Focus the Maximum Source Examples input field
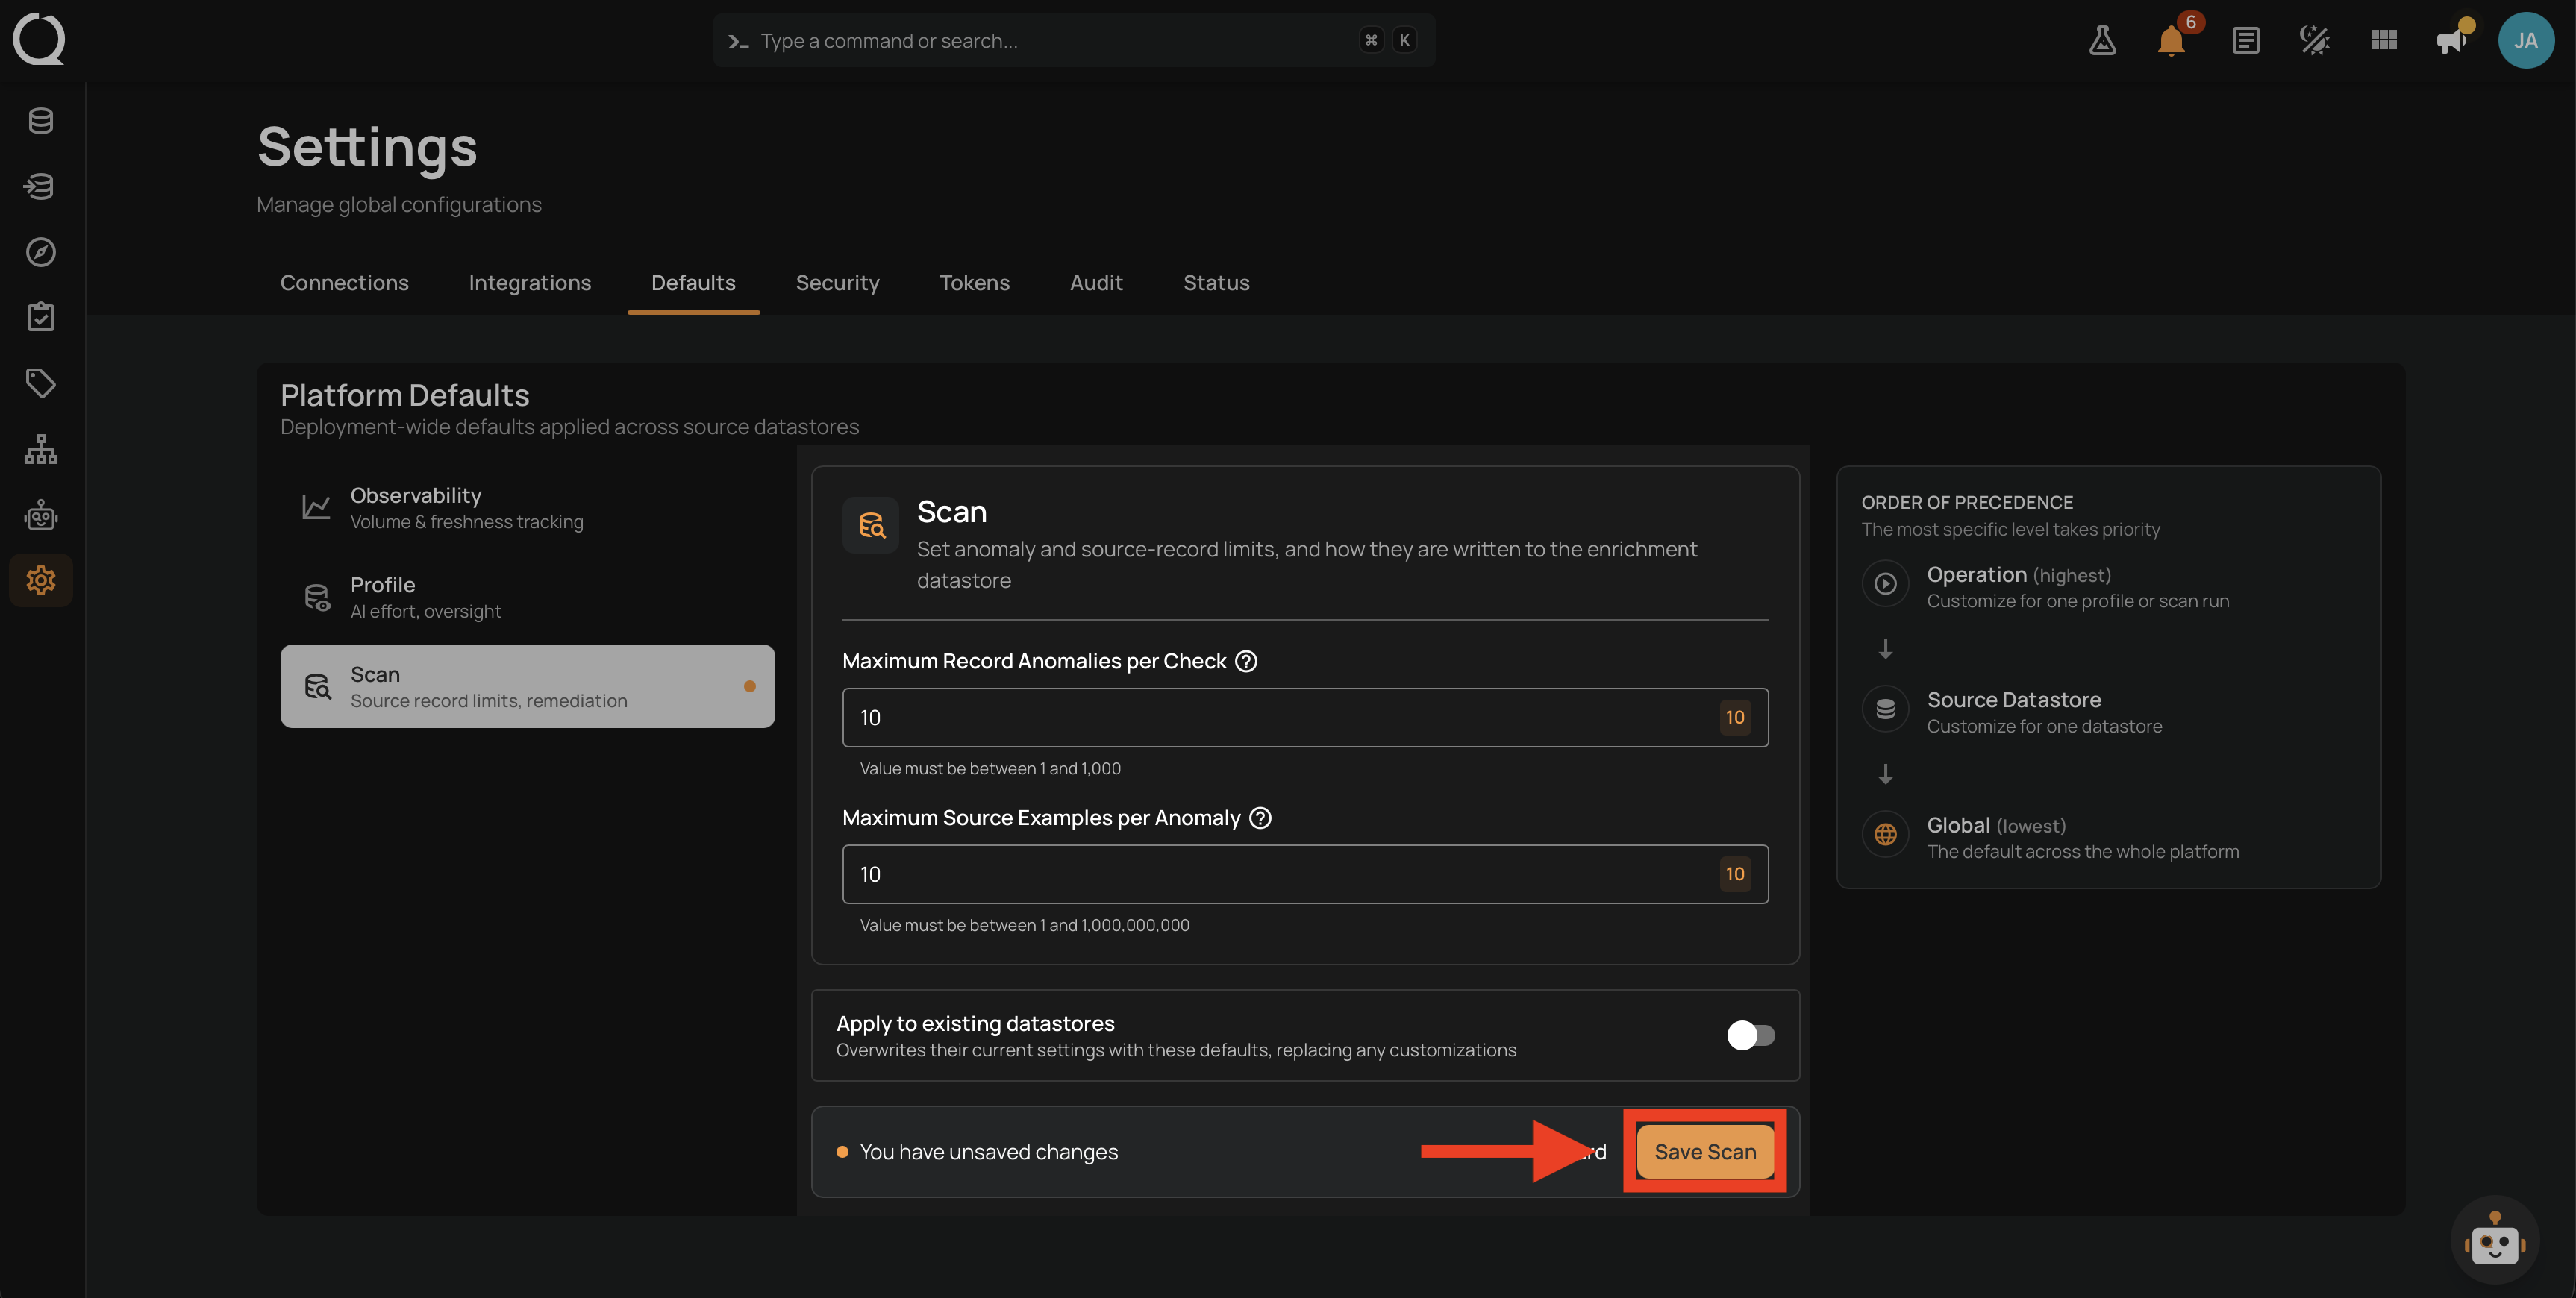The image size is (2576, 1298). 1305,874
